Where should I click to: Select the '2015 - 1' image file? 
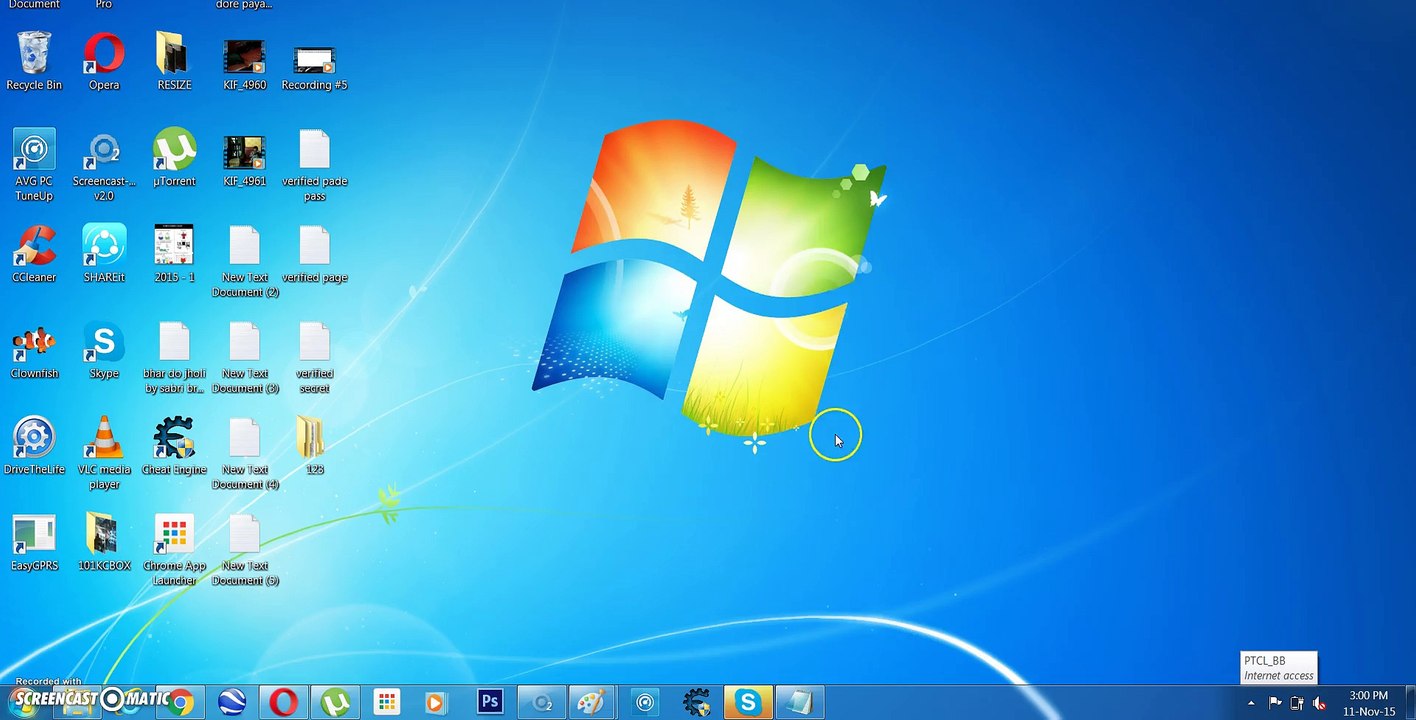coord(174,253)
